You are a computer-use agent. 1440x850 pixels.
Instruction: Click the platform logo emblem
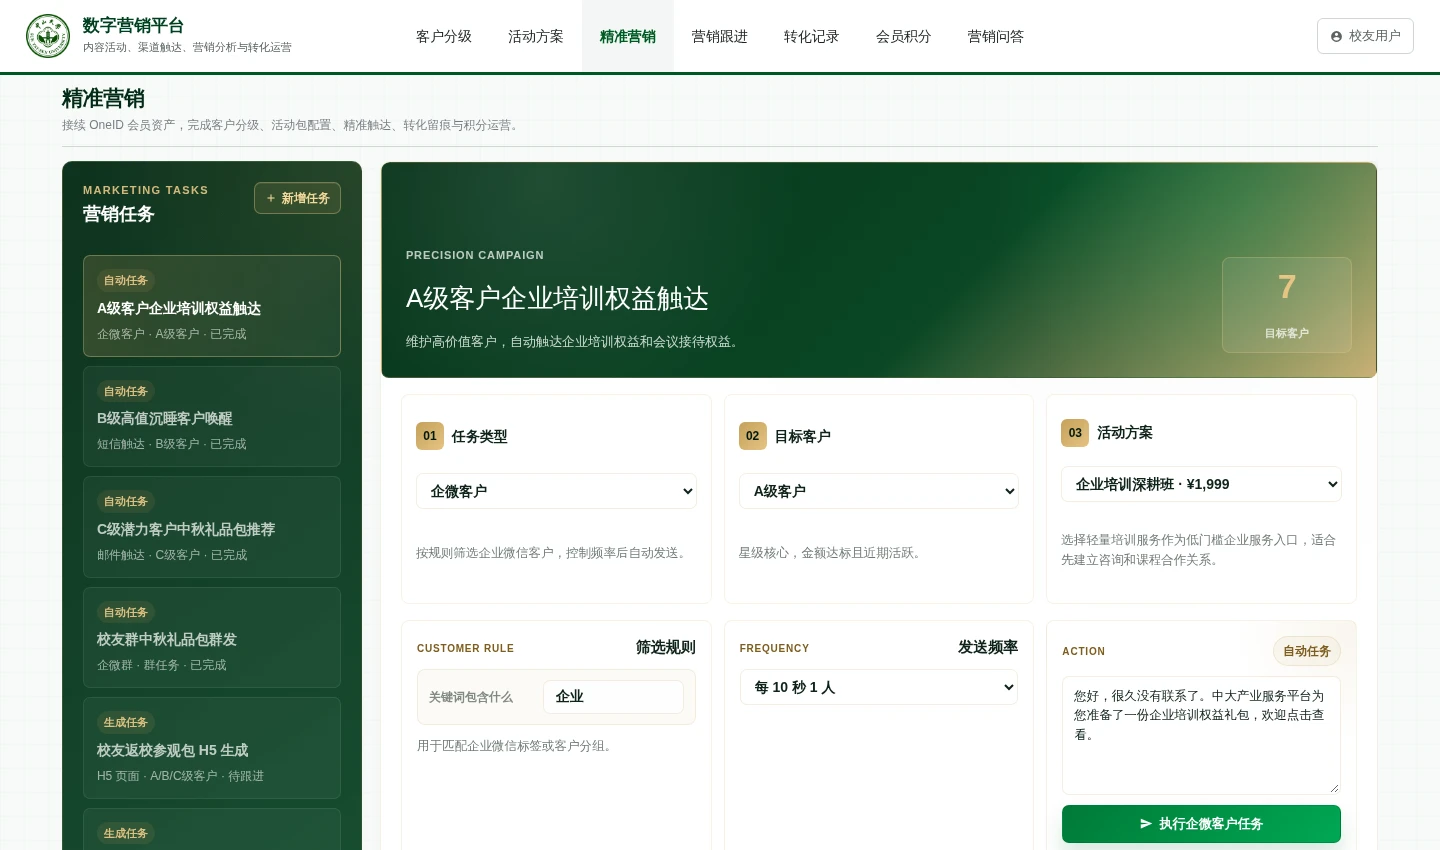48,36
